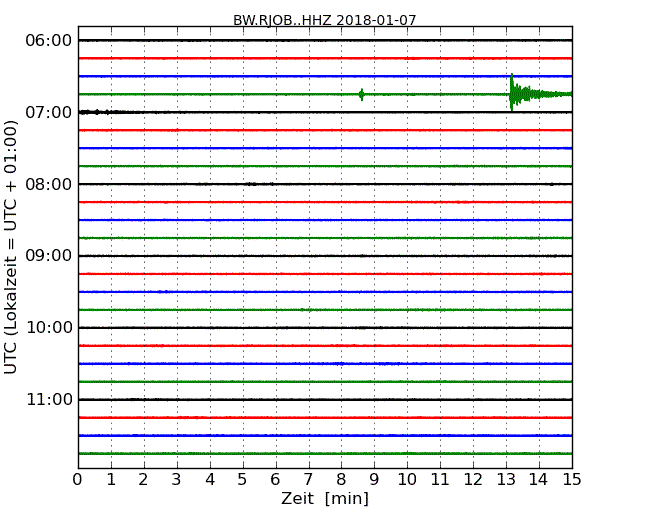Click the x-axis label Zeit [min]
The image size is (650, 520).
(x=325, y=498)
